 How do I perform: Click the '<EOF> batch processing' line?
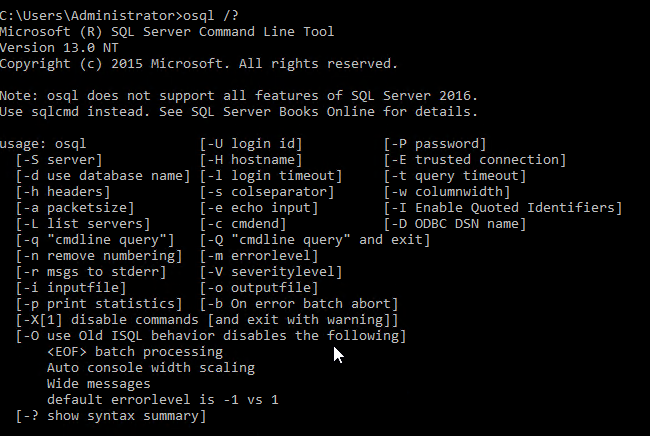point(135,351)
